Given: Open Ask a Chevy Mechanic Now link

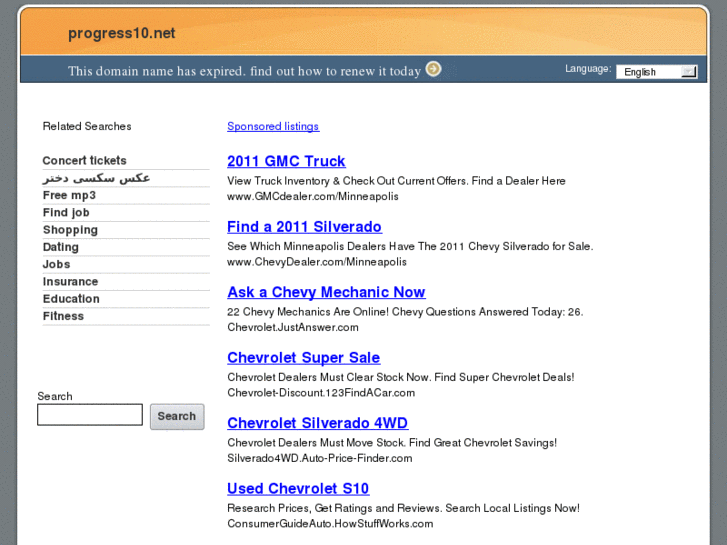Looking at the screenshot, I should click(x=326, y=292).
